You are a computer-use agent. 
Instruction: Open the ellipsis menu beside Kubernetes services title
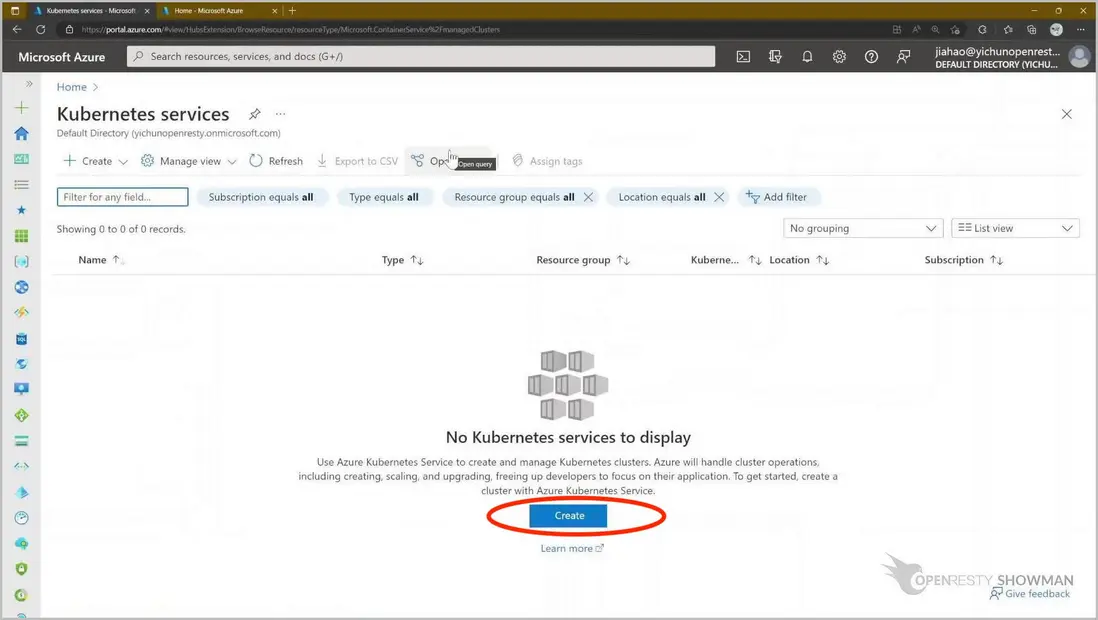tap(280, 113)
